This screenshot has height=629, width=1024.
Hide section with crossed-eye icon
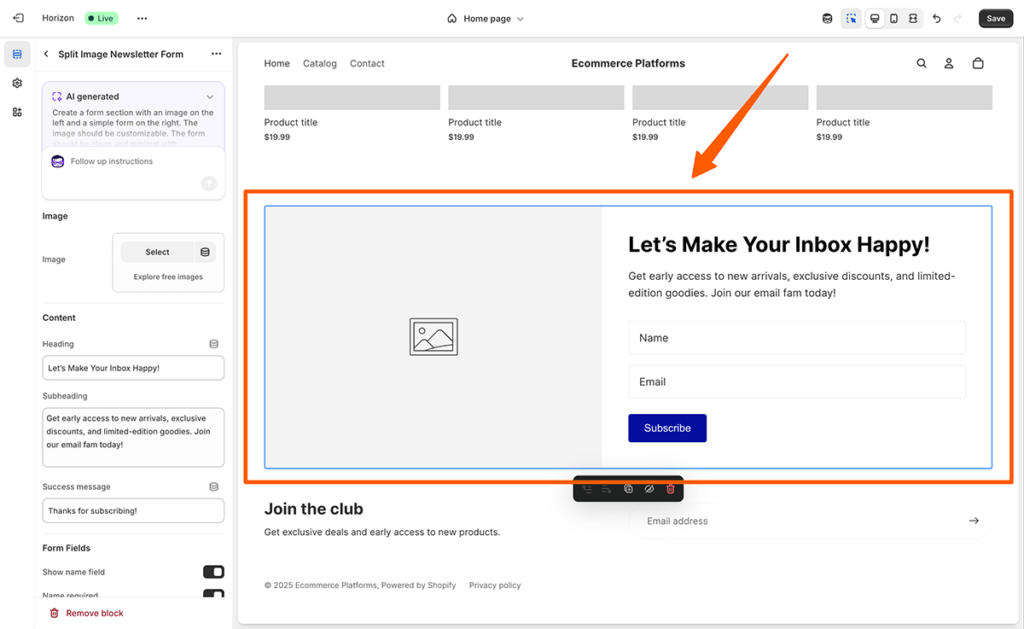click(649, 489)
